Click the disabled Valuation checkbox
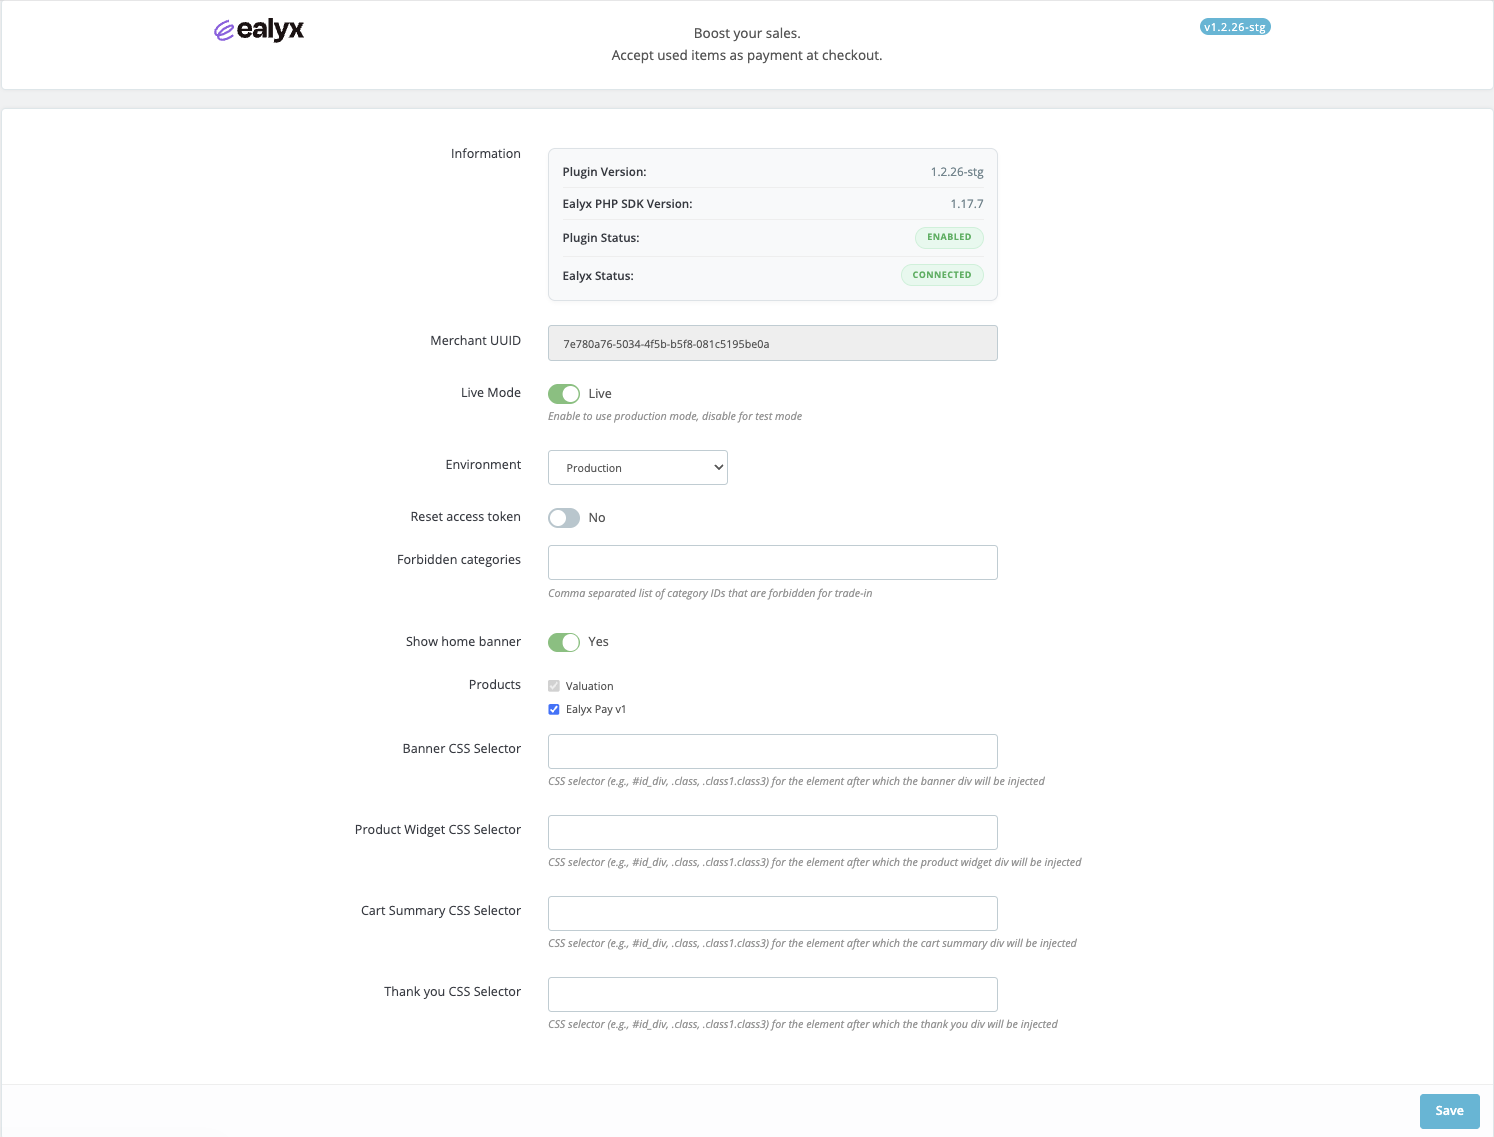Image resolution: width=1494 pixels, height=1137 pixels. 554,686
